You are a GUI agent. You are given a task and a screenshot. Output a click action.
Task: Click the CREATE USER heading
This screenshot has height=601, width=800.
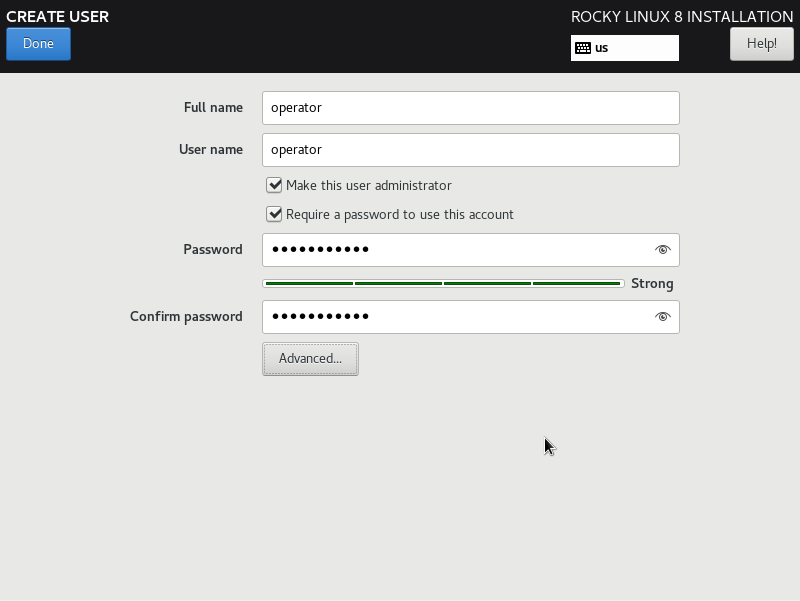point(58,17)
